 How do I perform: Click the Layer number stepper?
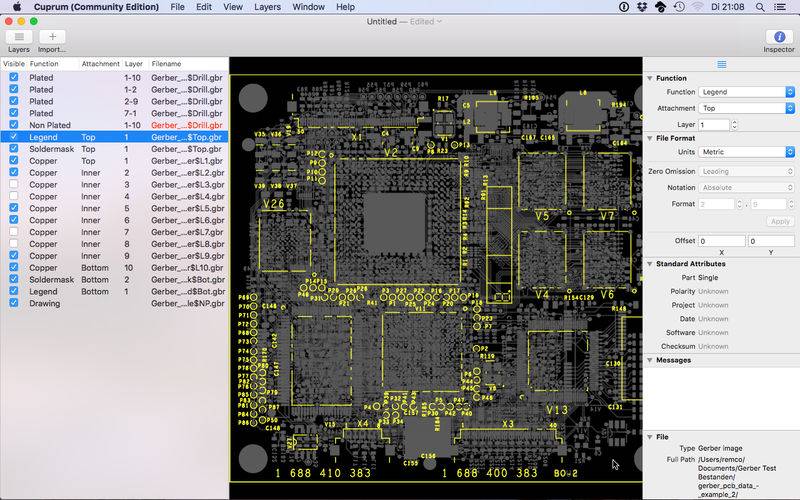pos(735,125)
